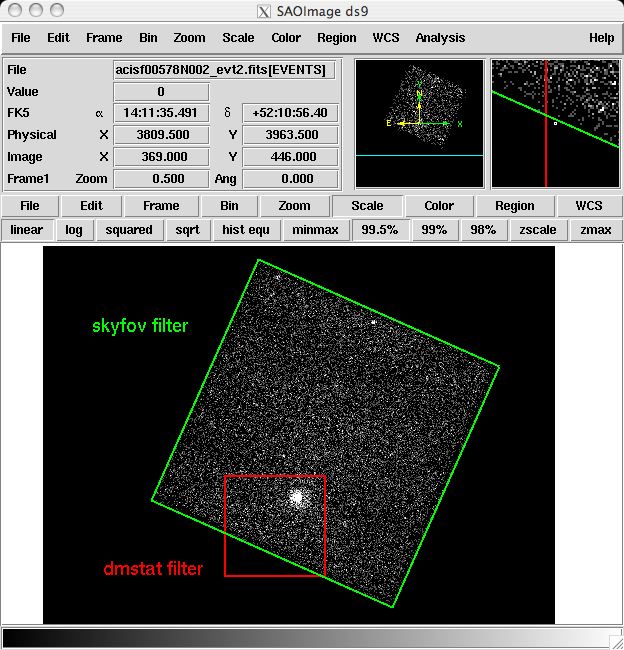Switch to the Bin button bar tab

coord(230,206)
